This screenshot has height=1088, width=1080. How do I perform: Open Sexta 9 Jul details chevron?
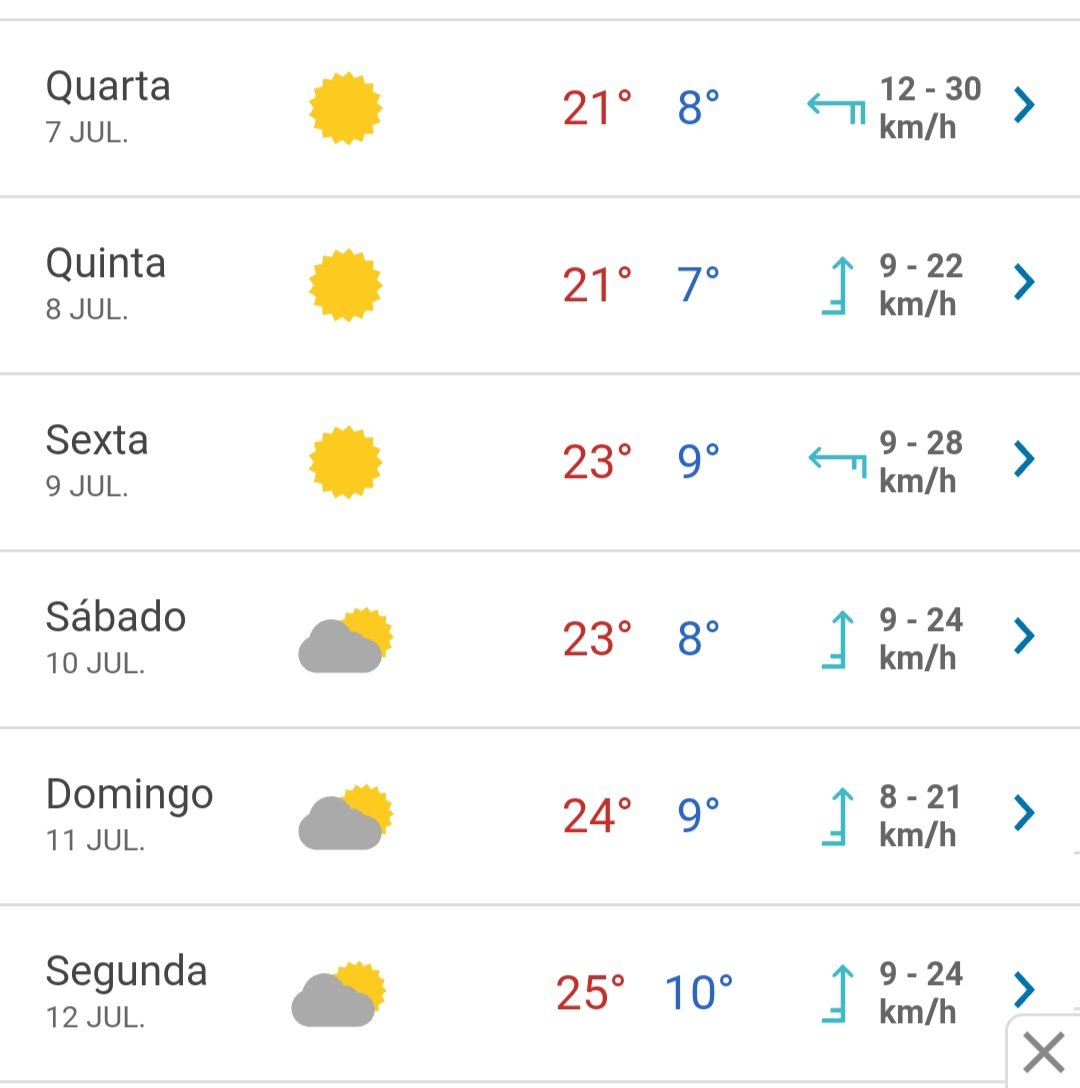1024,459
